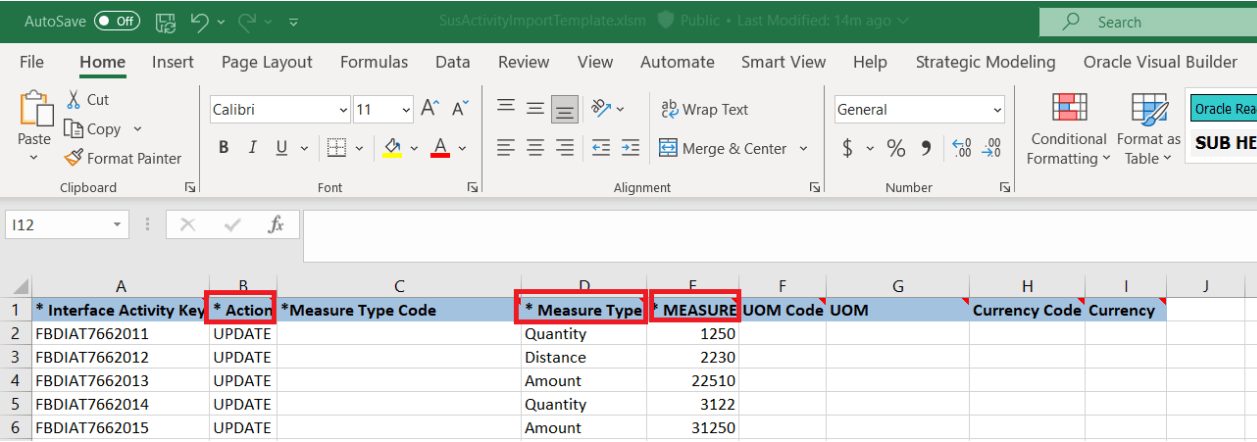
Task: Apply the yellow fill color bucket
Action: pyautogui.click(x=391, y=148)
